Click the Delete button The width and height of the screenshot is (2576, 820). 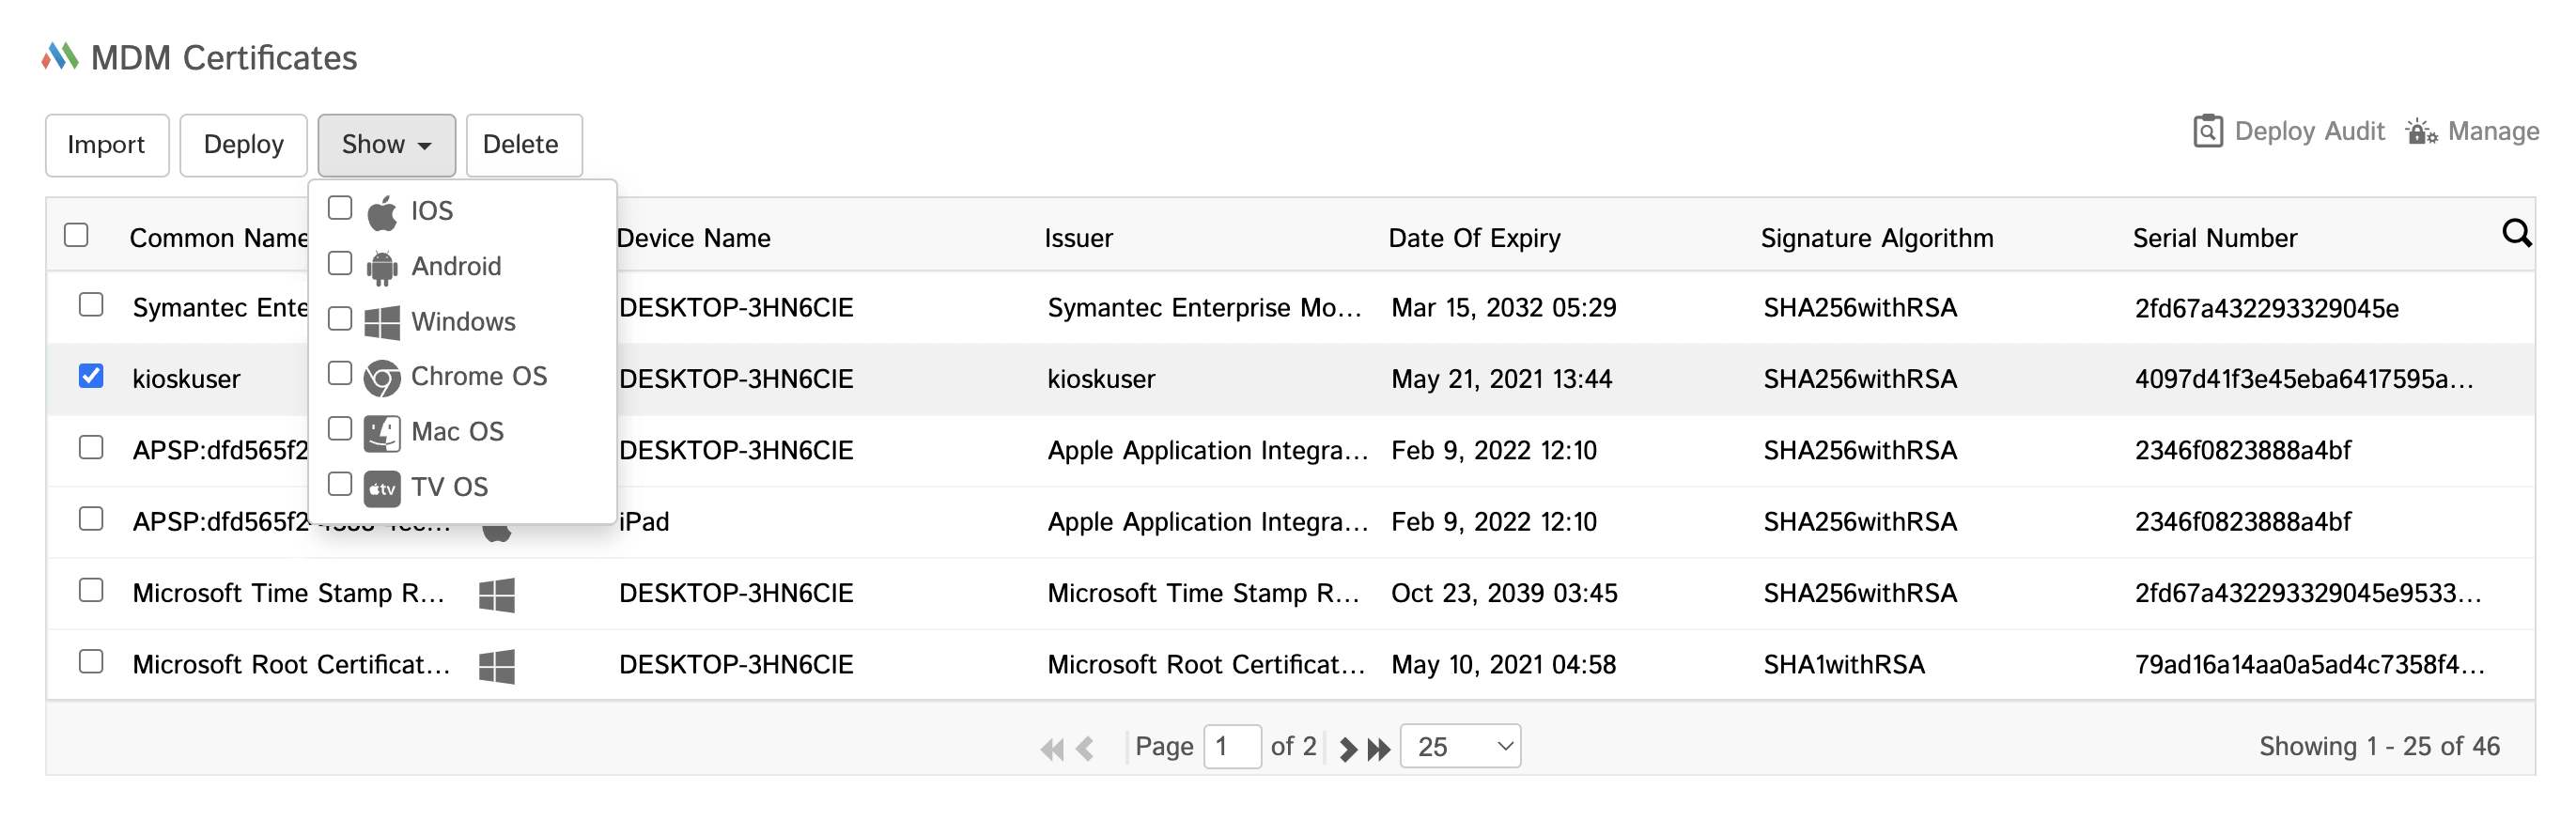(523, 145)
